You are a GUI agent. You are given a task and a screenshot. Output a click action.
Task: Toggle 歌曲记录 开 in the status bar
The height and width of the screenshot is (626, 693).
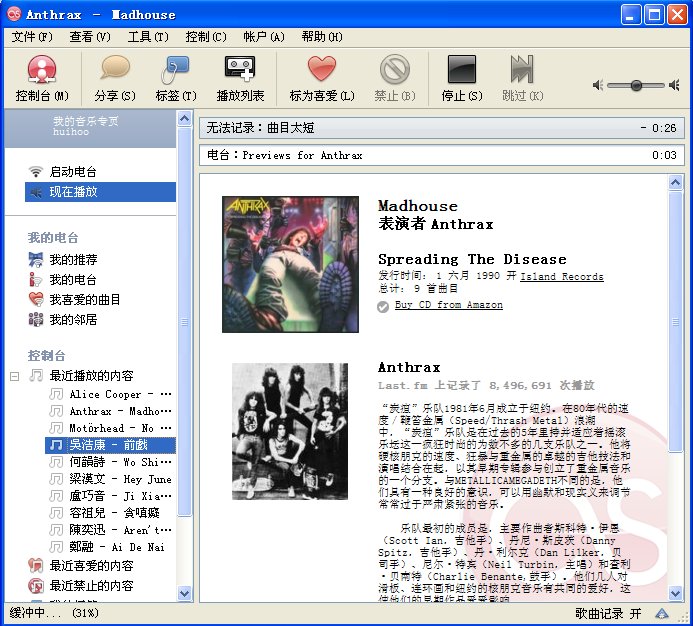coord(608,613)
